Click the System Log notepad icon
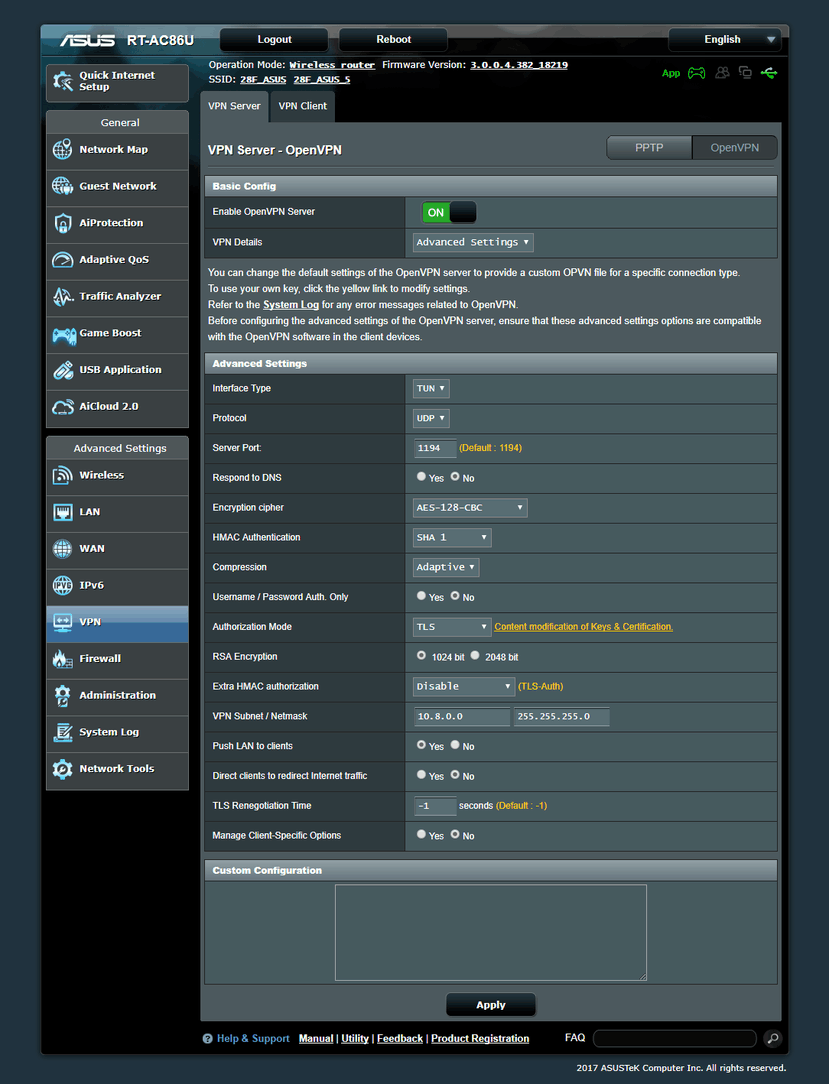 [62, 732]
